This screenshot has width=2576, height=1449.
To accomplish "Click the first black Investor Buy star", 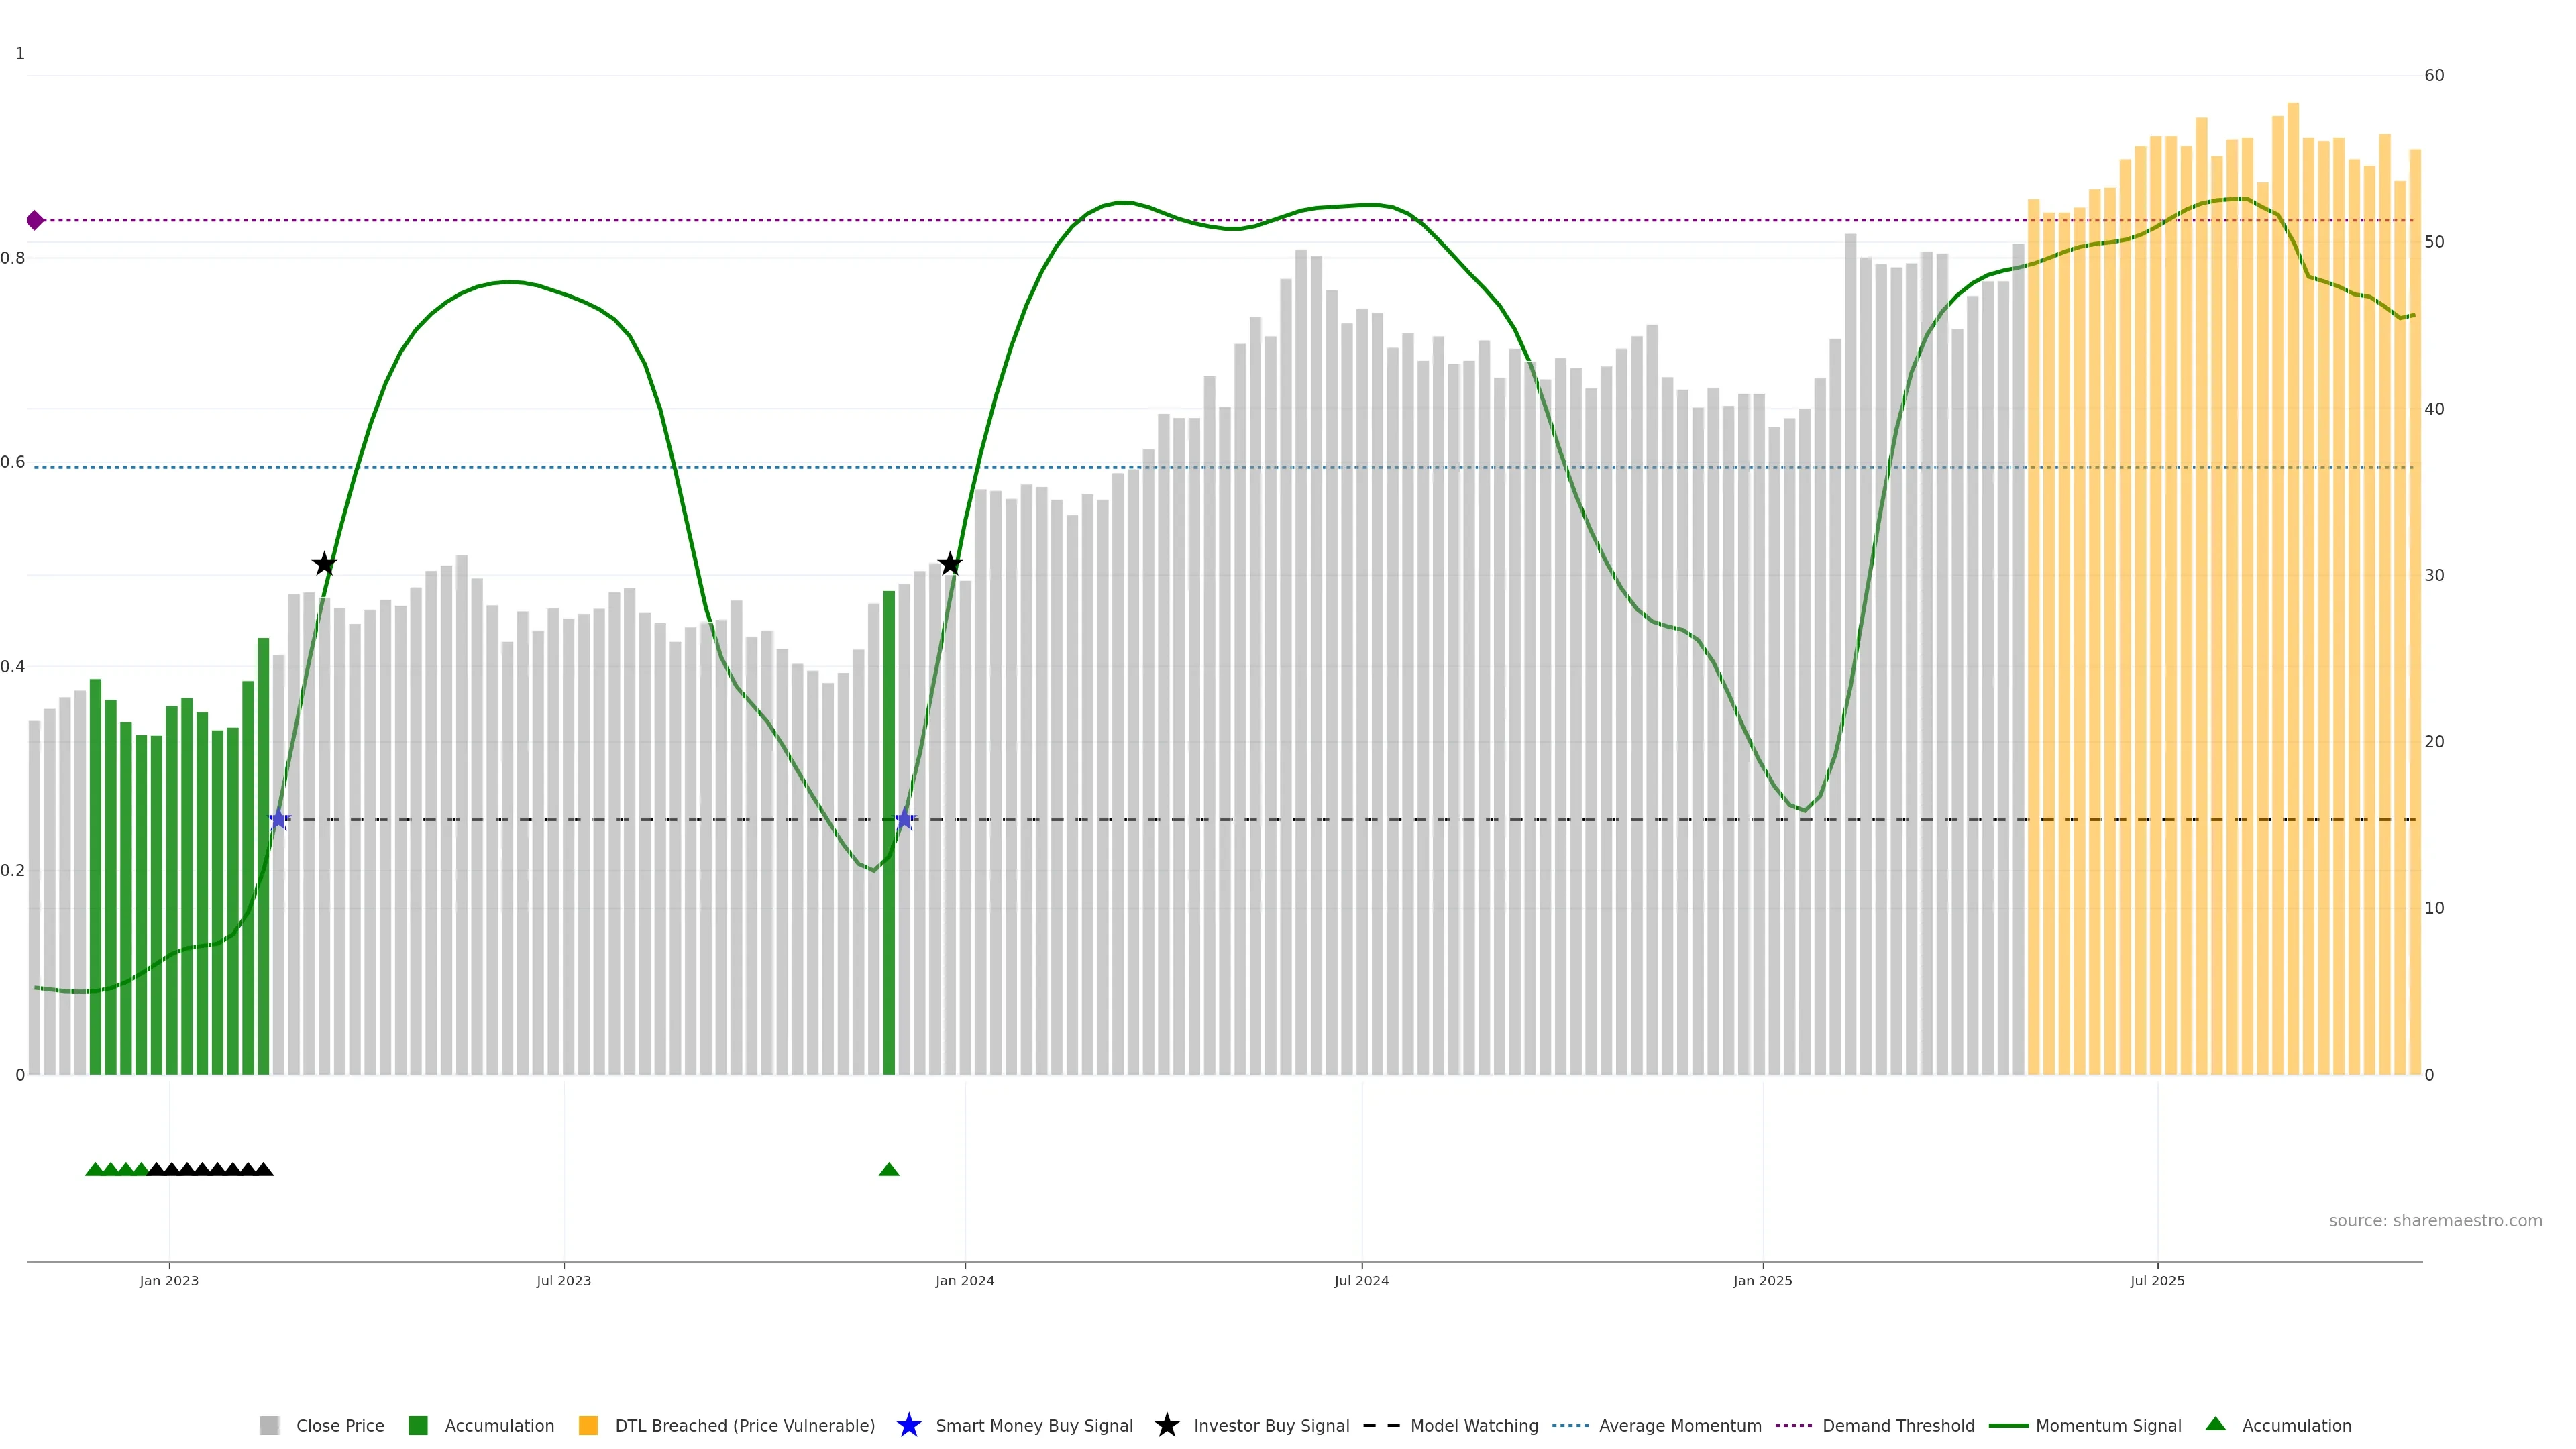I will tap(324, 565).
